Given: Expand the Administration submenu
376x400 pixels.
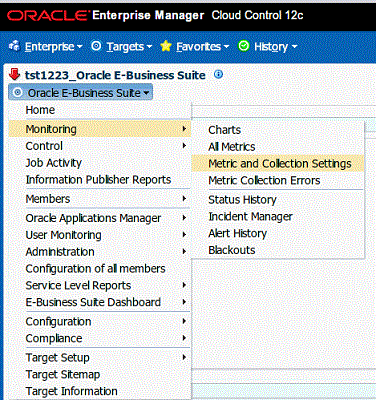Looking at the screenshot, I should (x=100, y=252).
